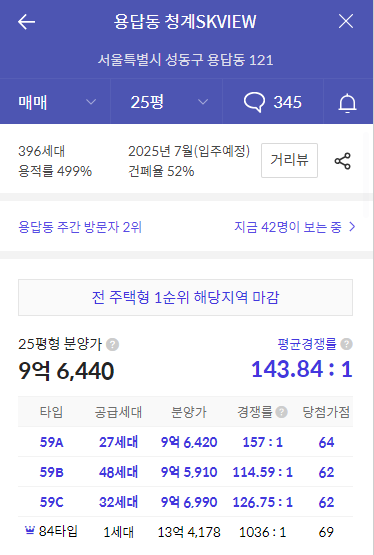
Task: Open the 25평 size dropdown
Action: (x=167, y=102)
